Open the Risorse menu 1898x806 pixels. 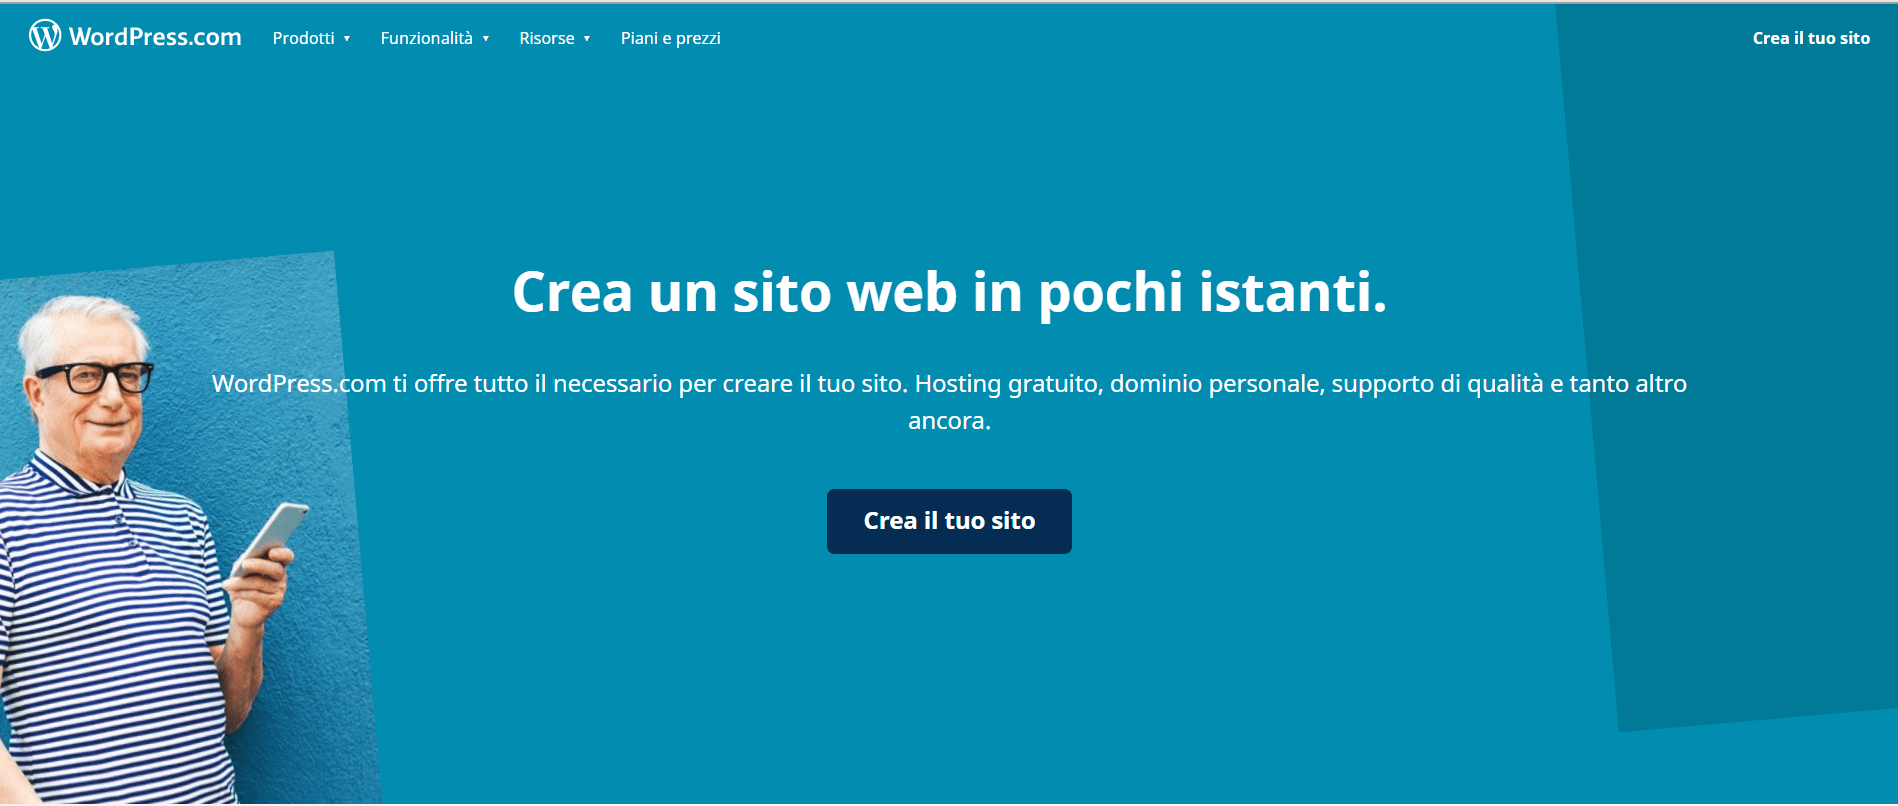tap(547, 38)
